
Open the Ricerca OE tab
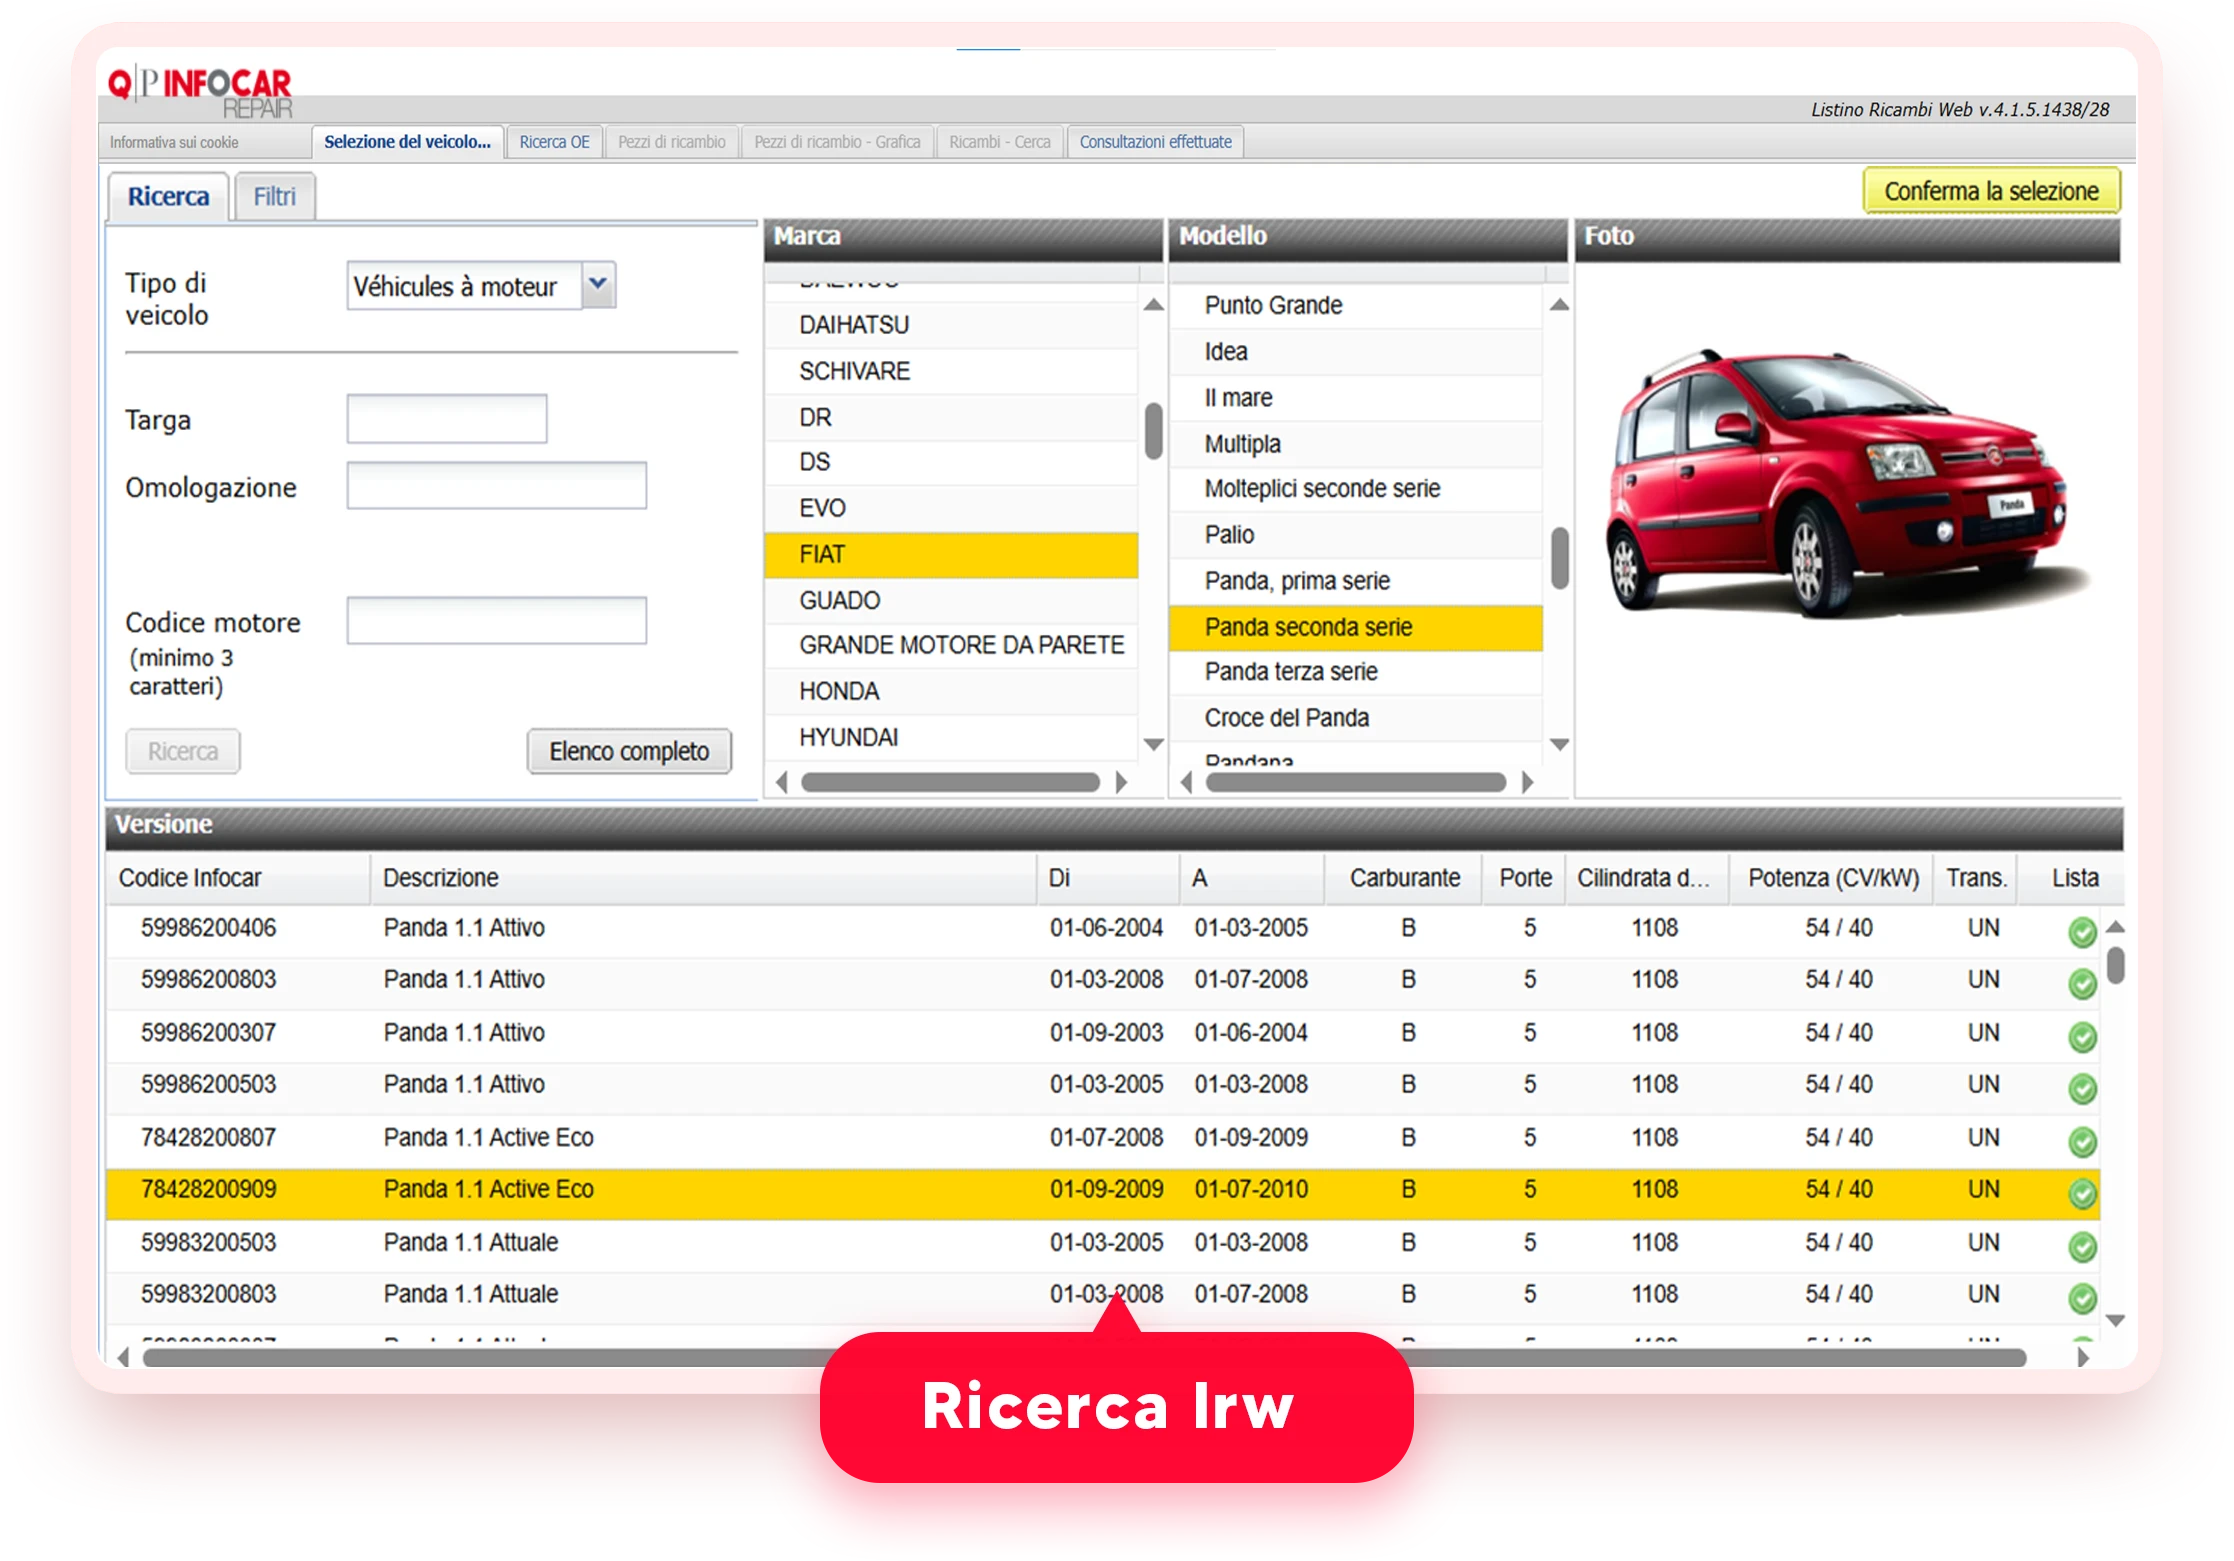coord(554,142)
